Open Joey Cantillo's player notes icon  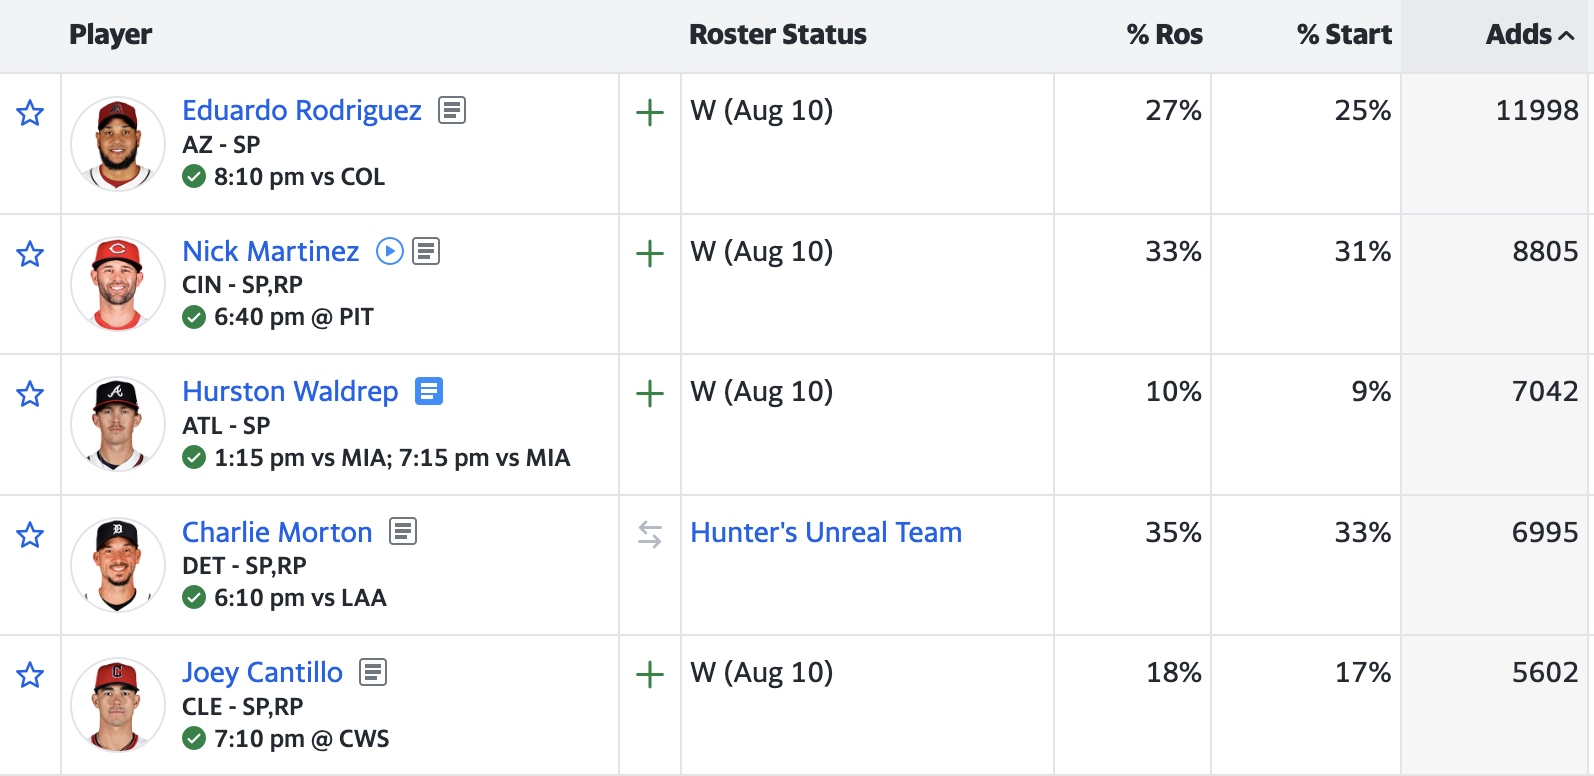tap(373, 672)
